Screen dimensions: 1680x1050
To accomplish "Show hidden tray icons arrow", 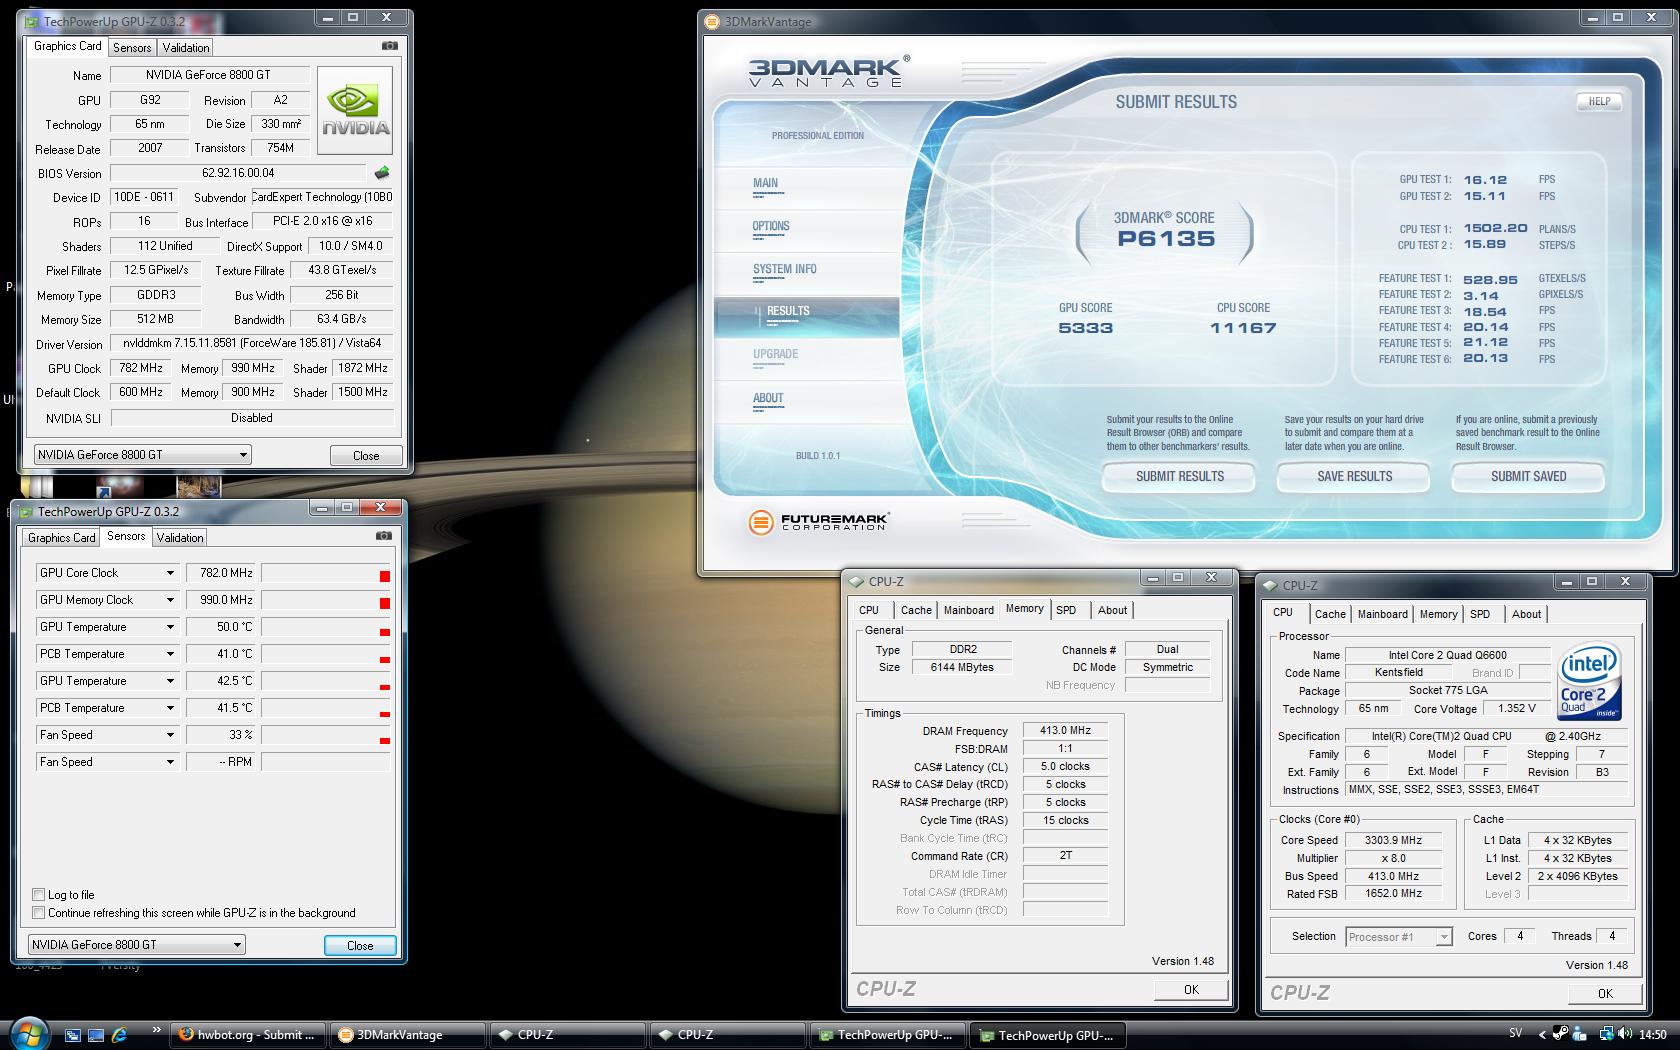I will (x=1542, y=1035).
